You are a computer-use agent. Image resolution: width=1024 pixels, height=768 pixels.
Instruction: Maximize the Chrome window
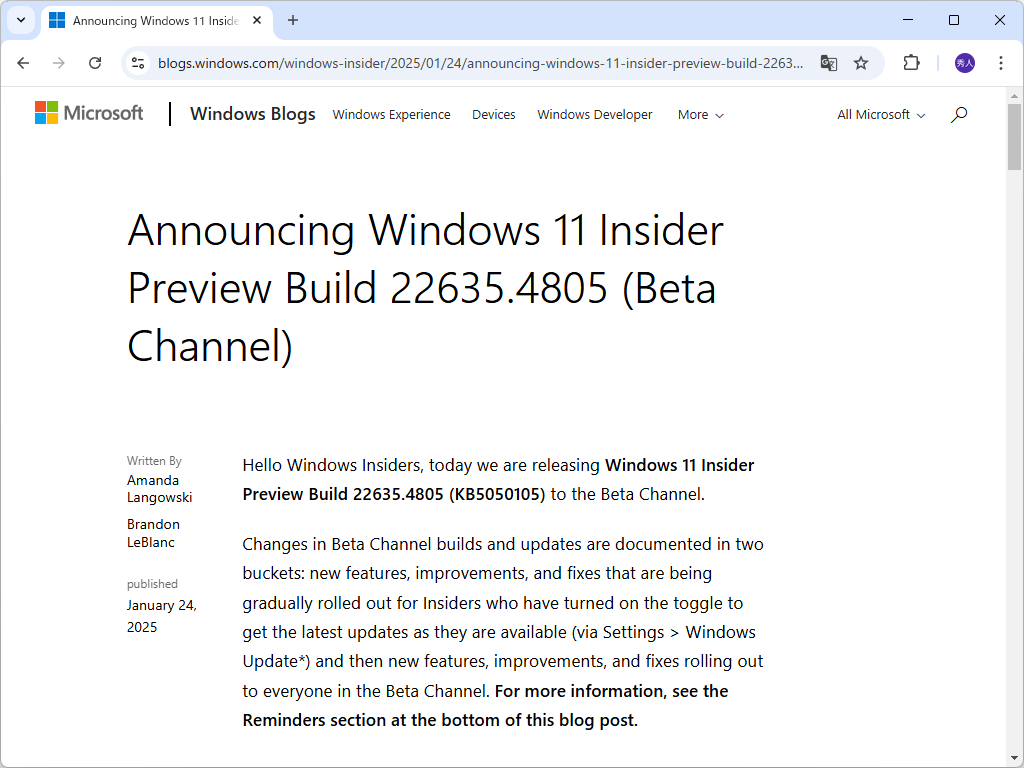click(x=953, y=20)
